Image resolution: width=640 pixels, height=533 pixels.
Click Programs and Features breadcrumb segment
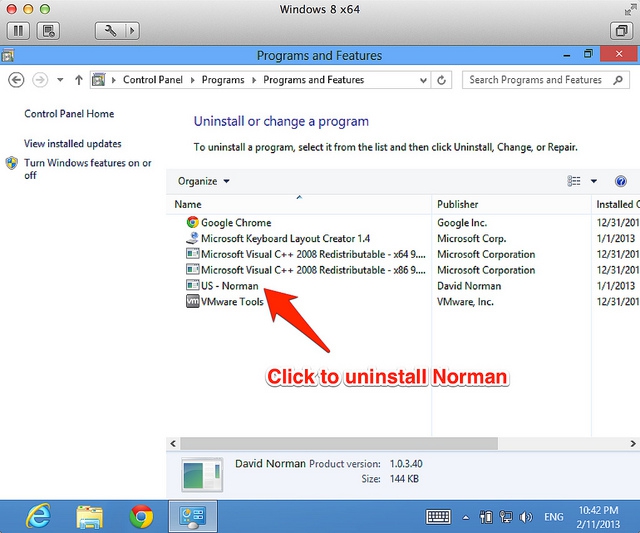click(313, 80)
